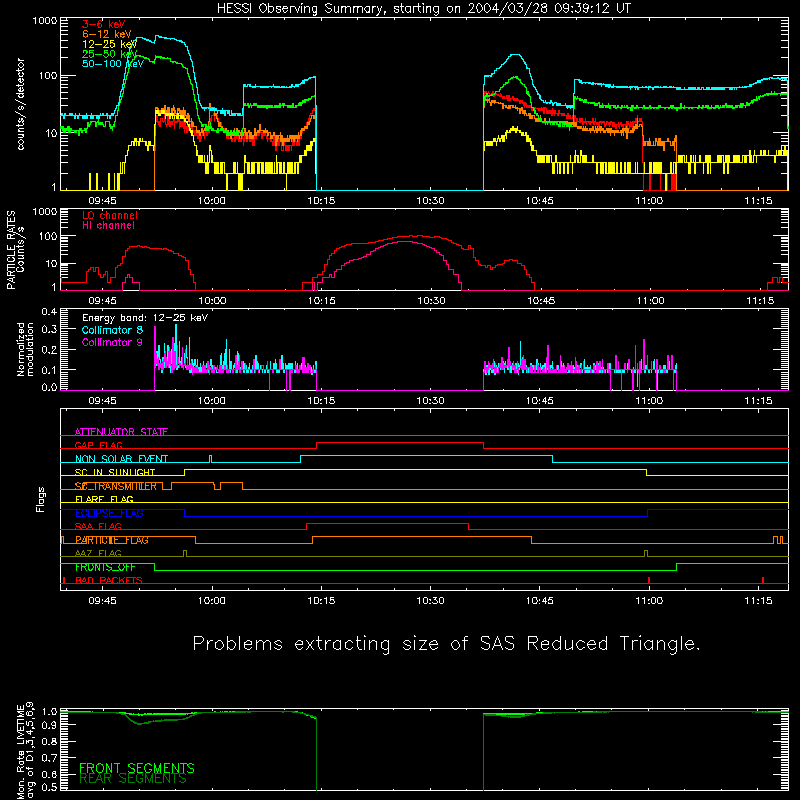Select the LO channel legend label
The height and width of the screenshot is (800, 800).
(110, 215)
